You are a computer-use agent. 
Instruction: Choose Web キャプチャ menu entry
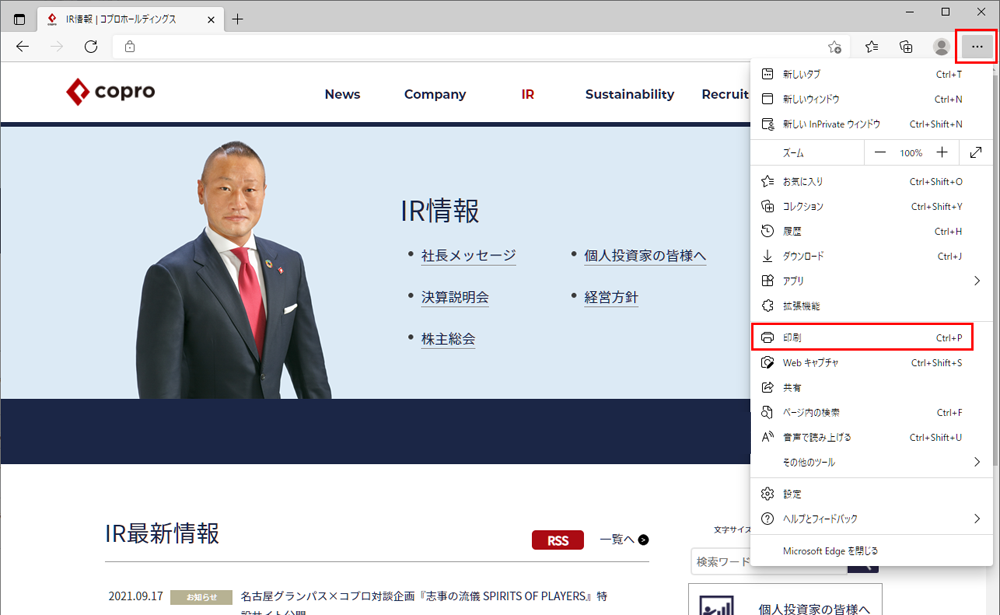pos(871,362)
